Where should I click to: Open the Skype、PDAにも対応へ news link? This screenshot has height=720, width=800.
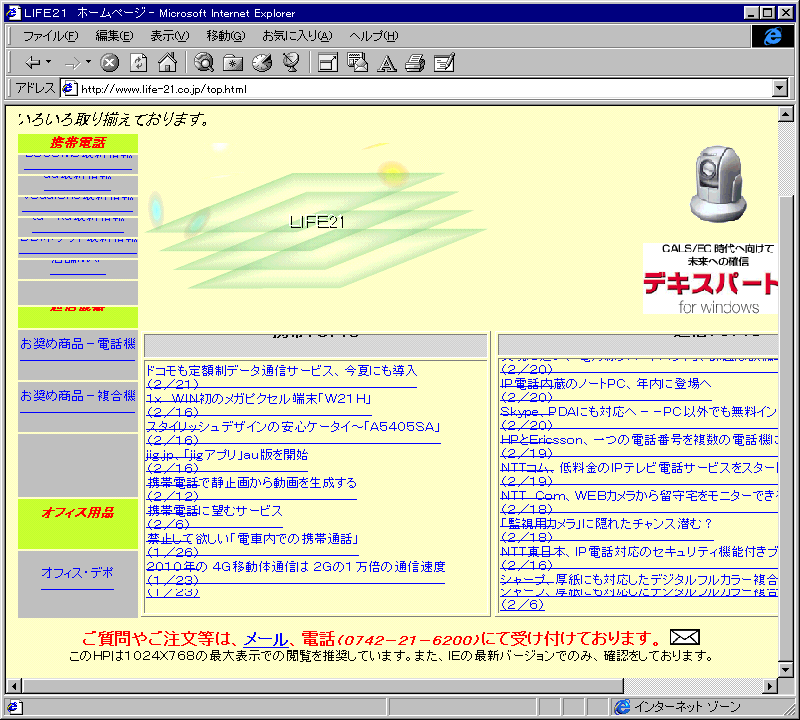click(x=639, y=412)
